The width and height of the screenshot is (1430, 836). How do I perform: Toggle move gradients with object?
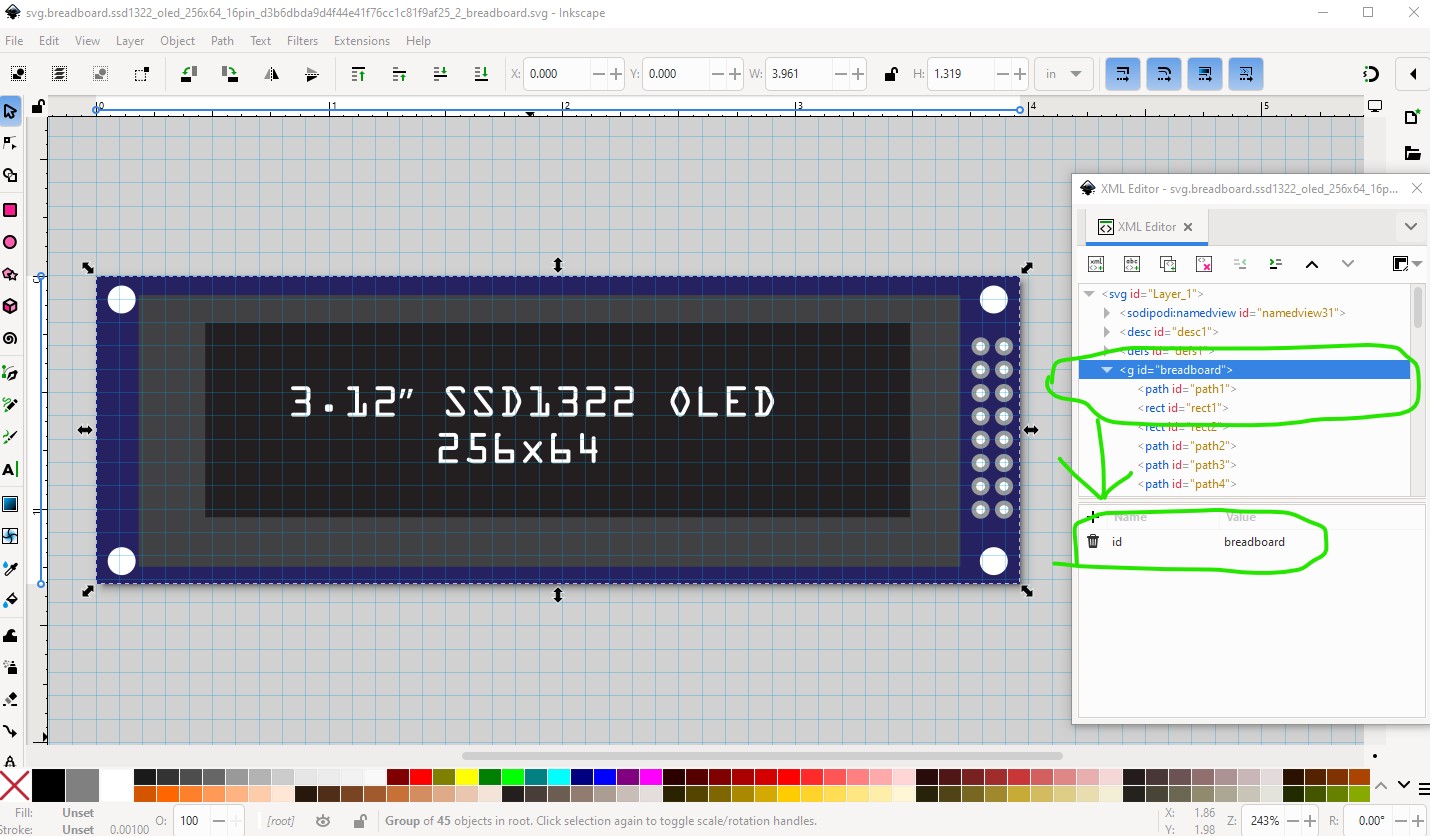click(x=1205, y=73)
